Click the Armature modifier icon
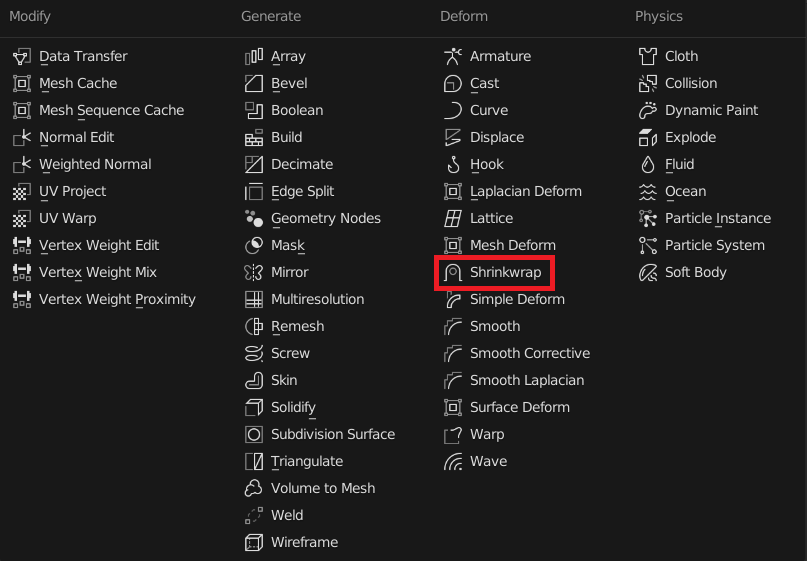 [453, 57]
